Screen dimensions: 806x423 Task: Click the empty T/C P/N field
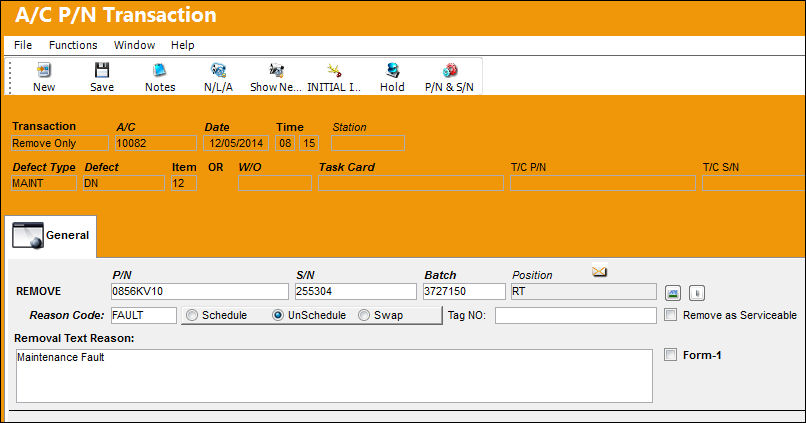point(603,183)
